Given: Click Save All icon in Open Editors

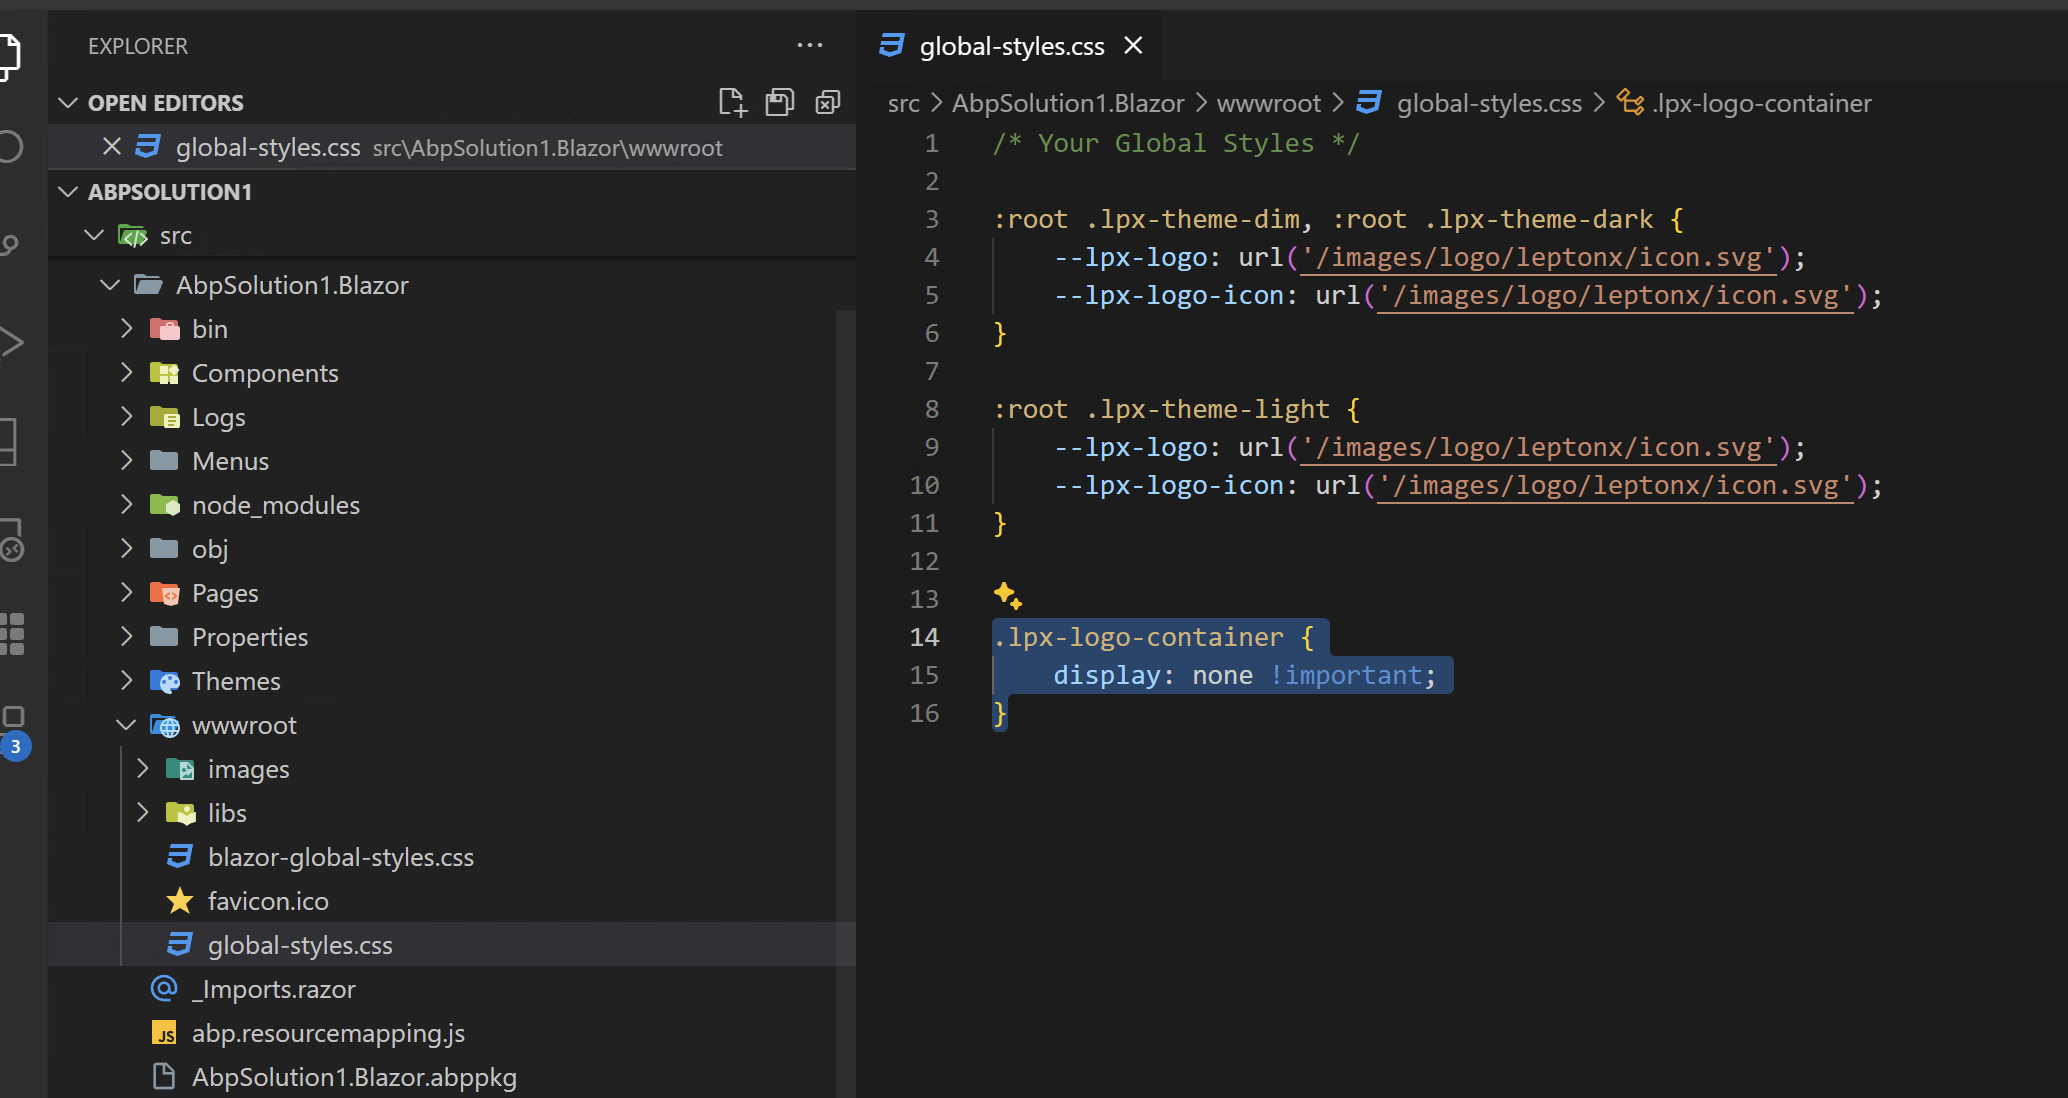Looking at the screenshot, I should [x=780, y=102].
